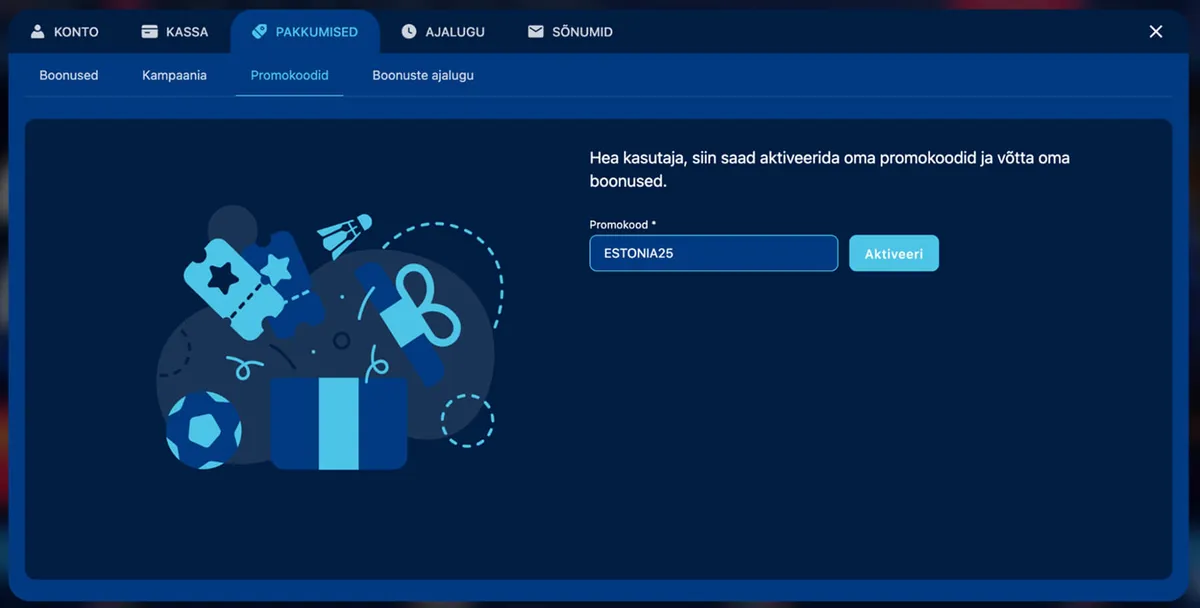Screen dimensions: 1200x608
Task: Click the card icon beside KASSA
Action: [150, 32]
